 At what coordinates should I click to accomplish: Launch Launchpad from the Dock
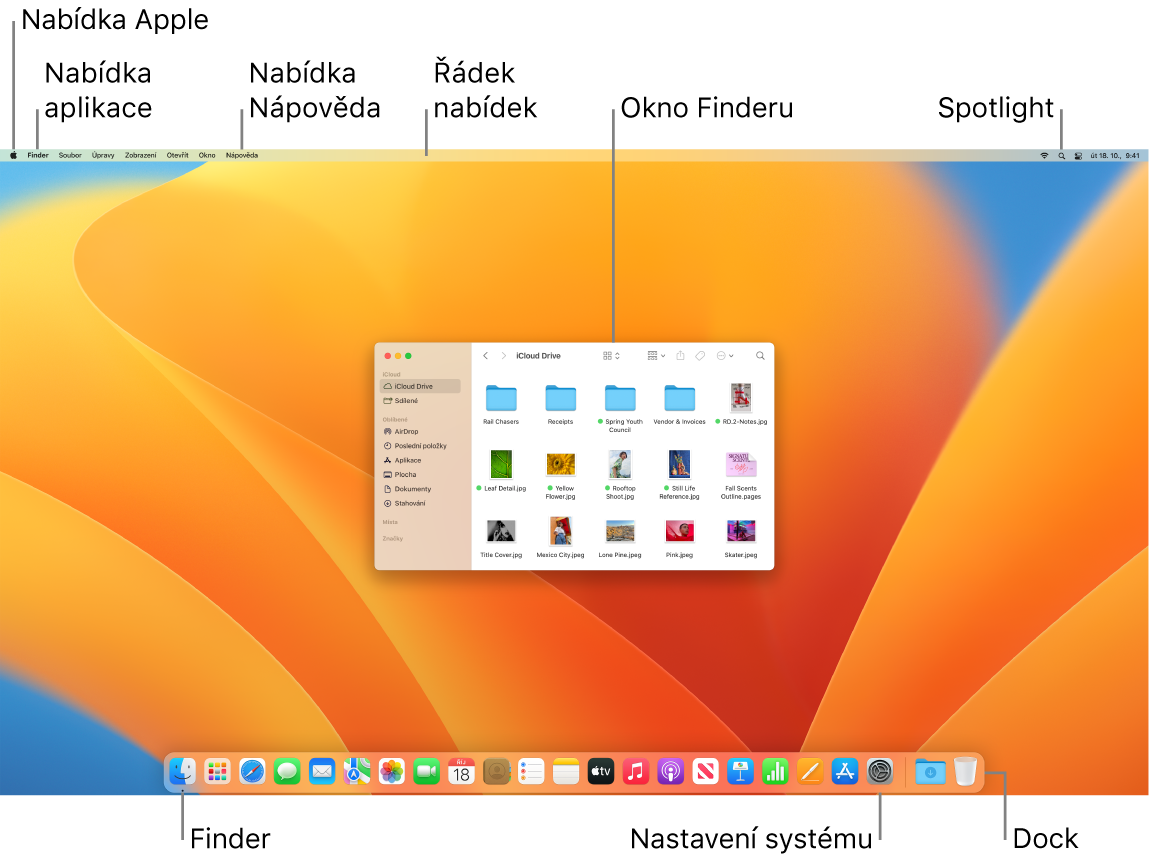[x=217, y=771]
